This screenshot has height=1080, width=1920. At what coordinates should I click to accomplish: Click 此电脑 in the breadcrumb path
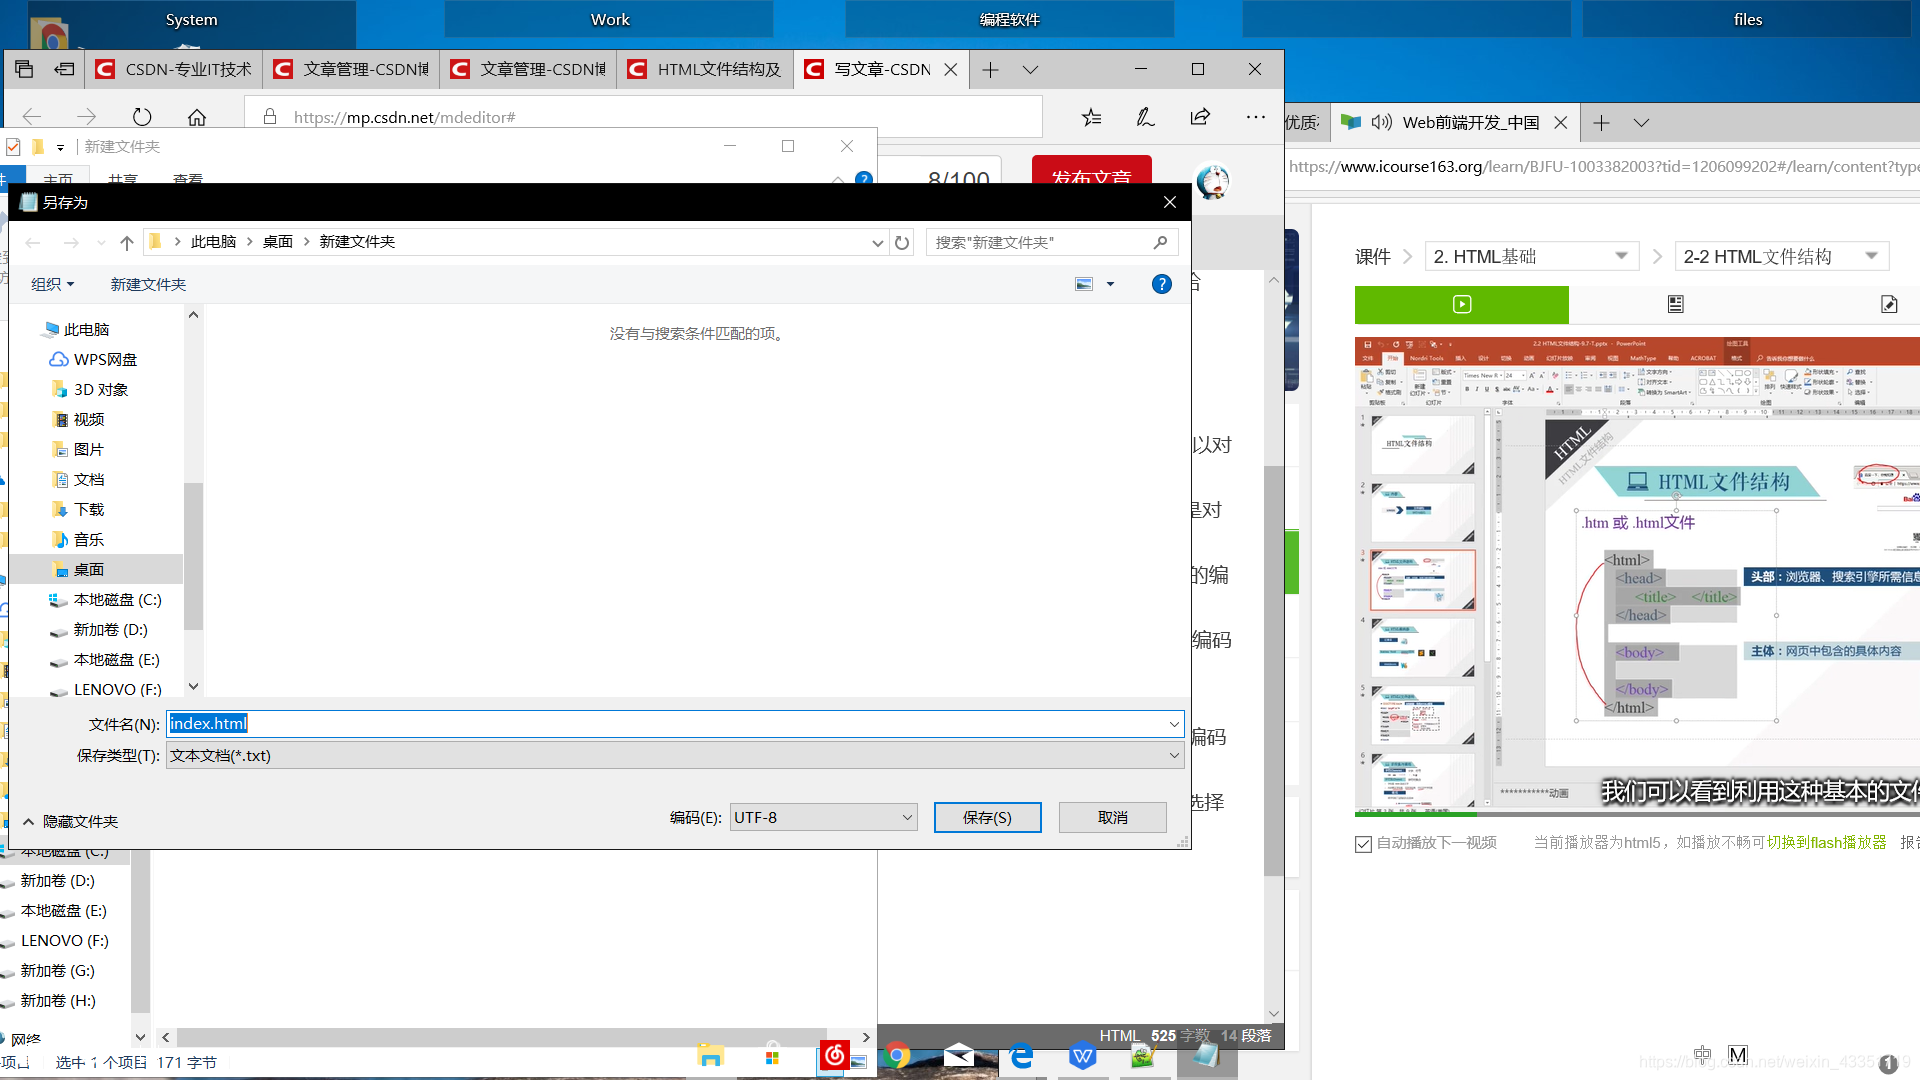pyautogui.click(x=213, y=242)
